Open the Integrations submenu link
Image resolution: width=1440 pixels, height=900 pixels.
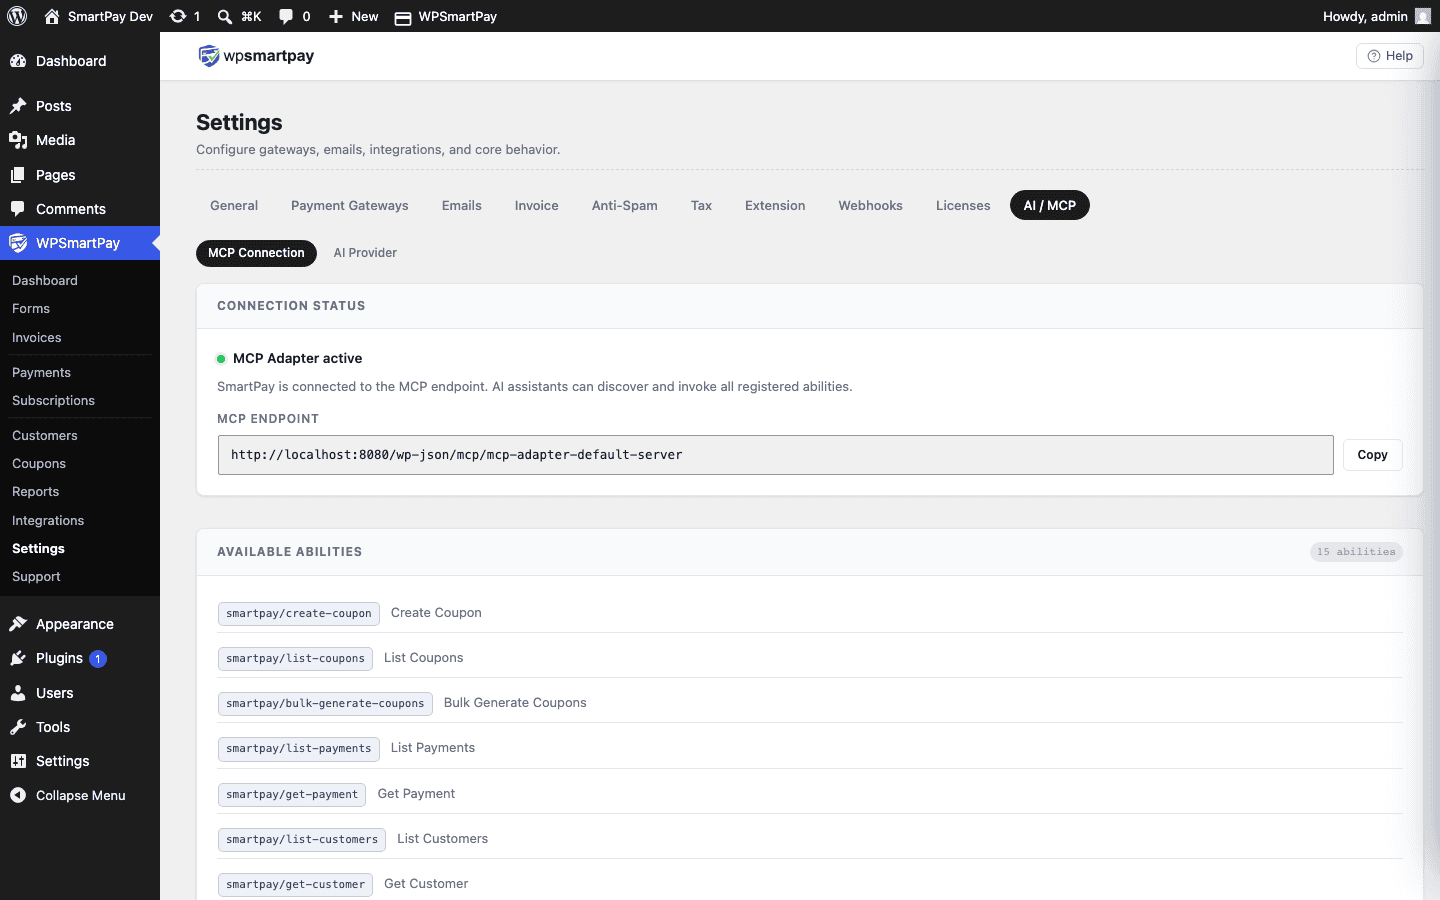pos(48,521)
